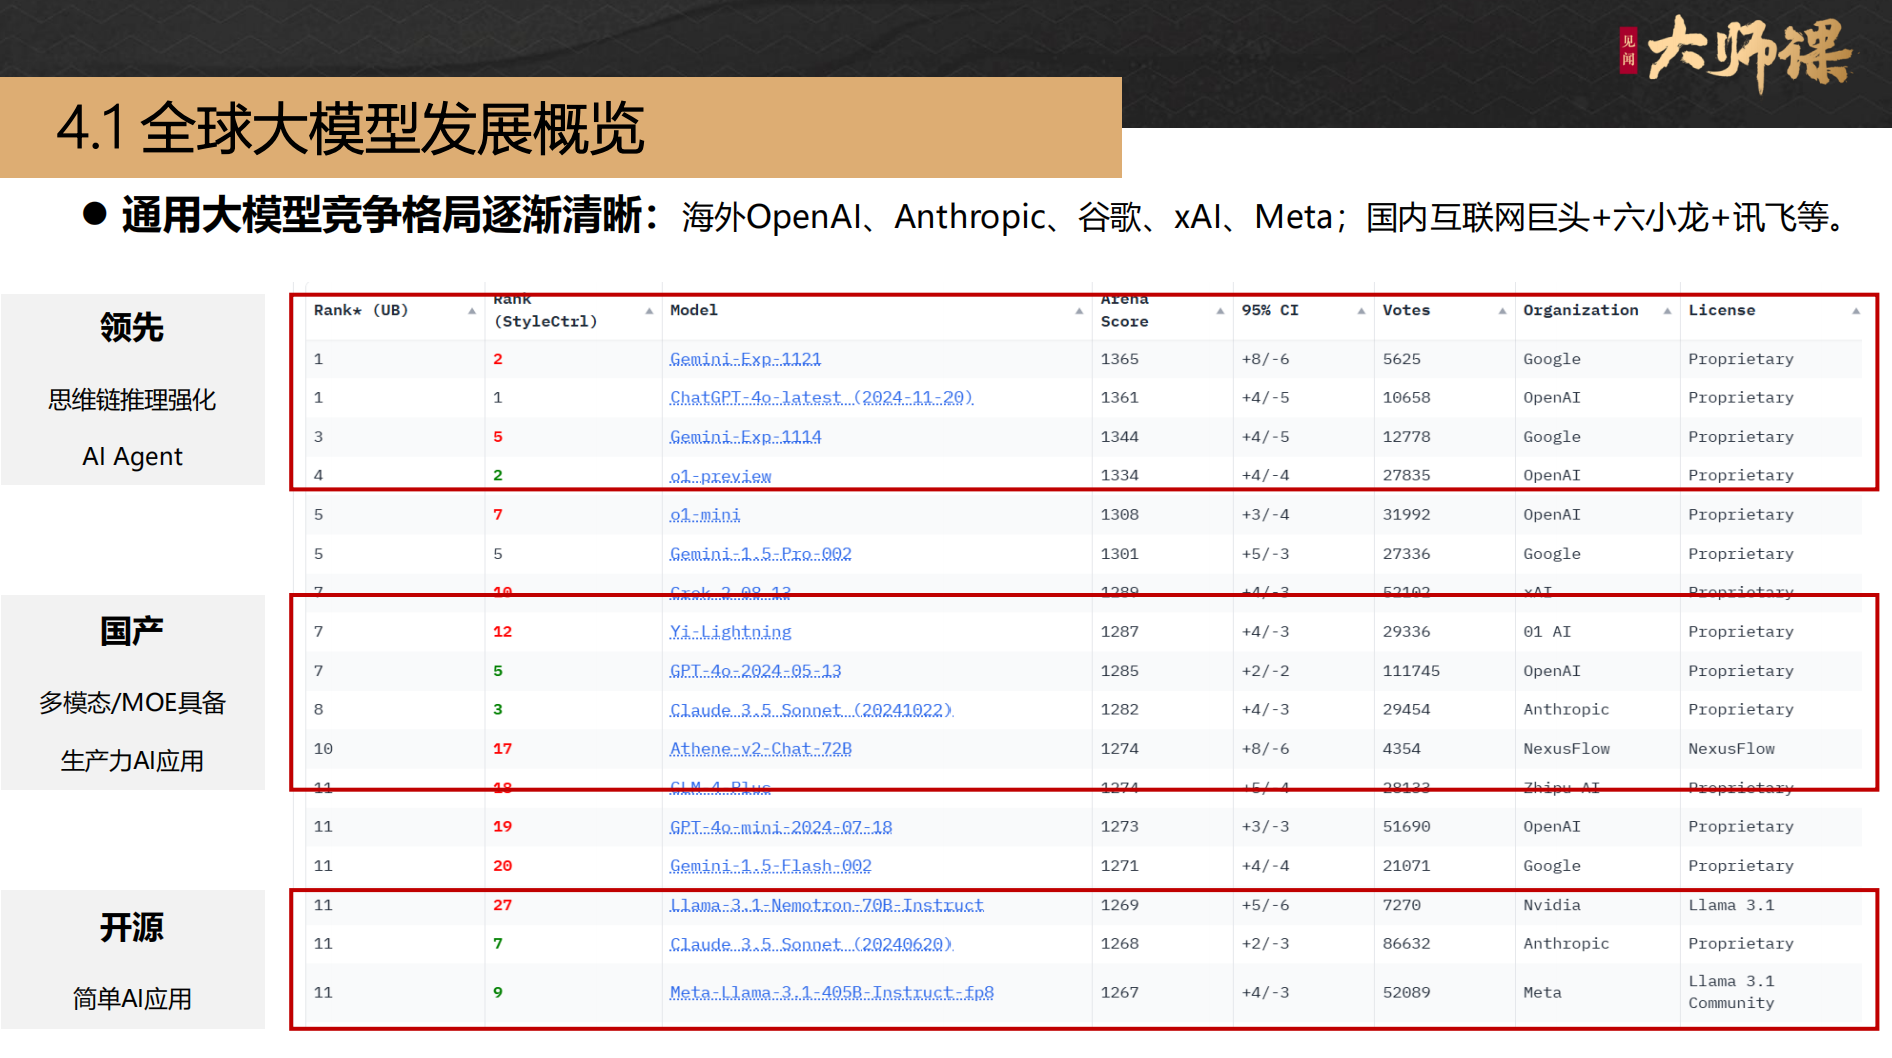Open the Yi-Lightning model link
1892x1058 pixels.
730,632
